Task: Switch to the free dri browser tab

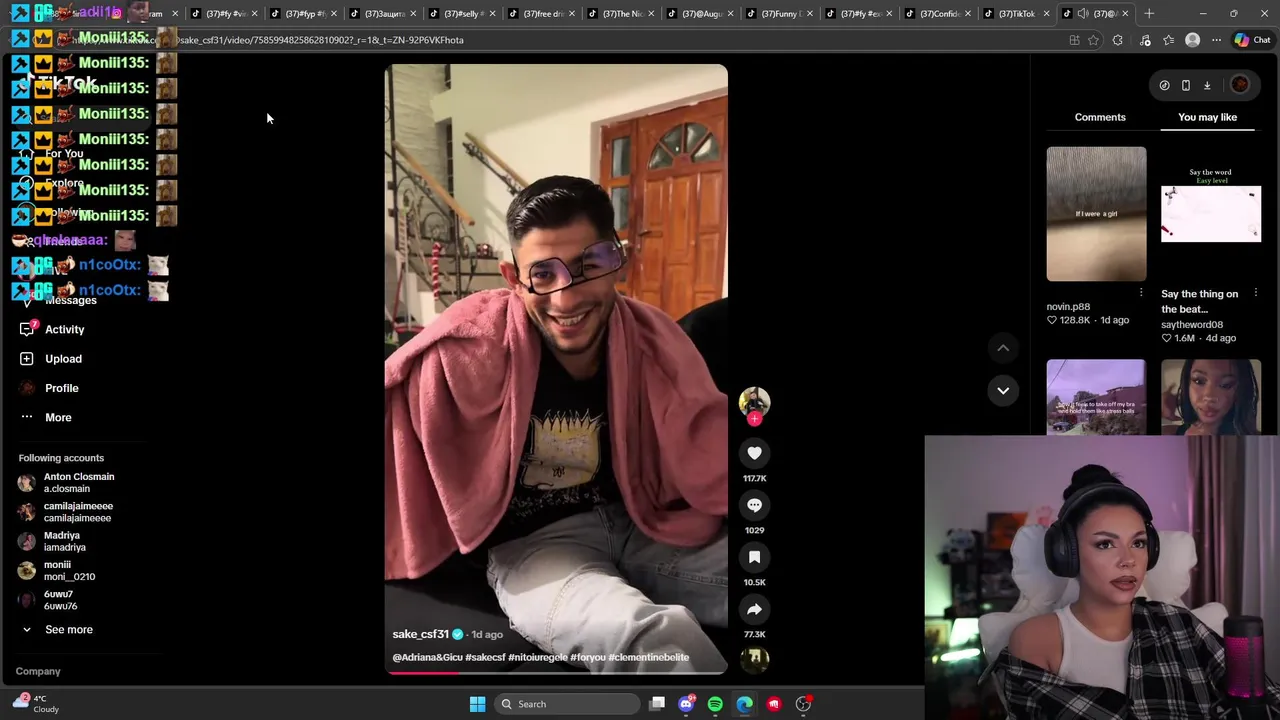Action: click(543, 14)
